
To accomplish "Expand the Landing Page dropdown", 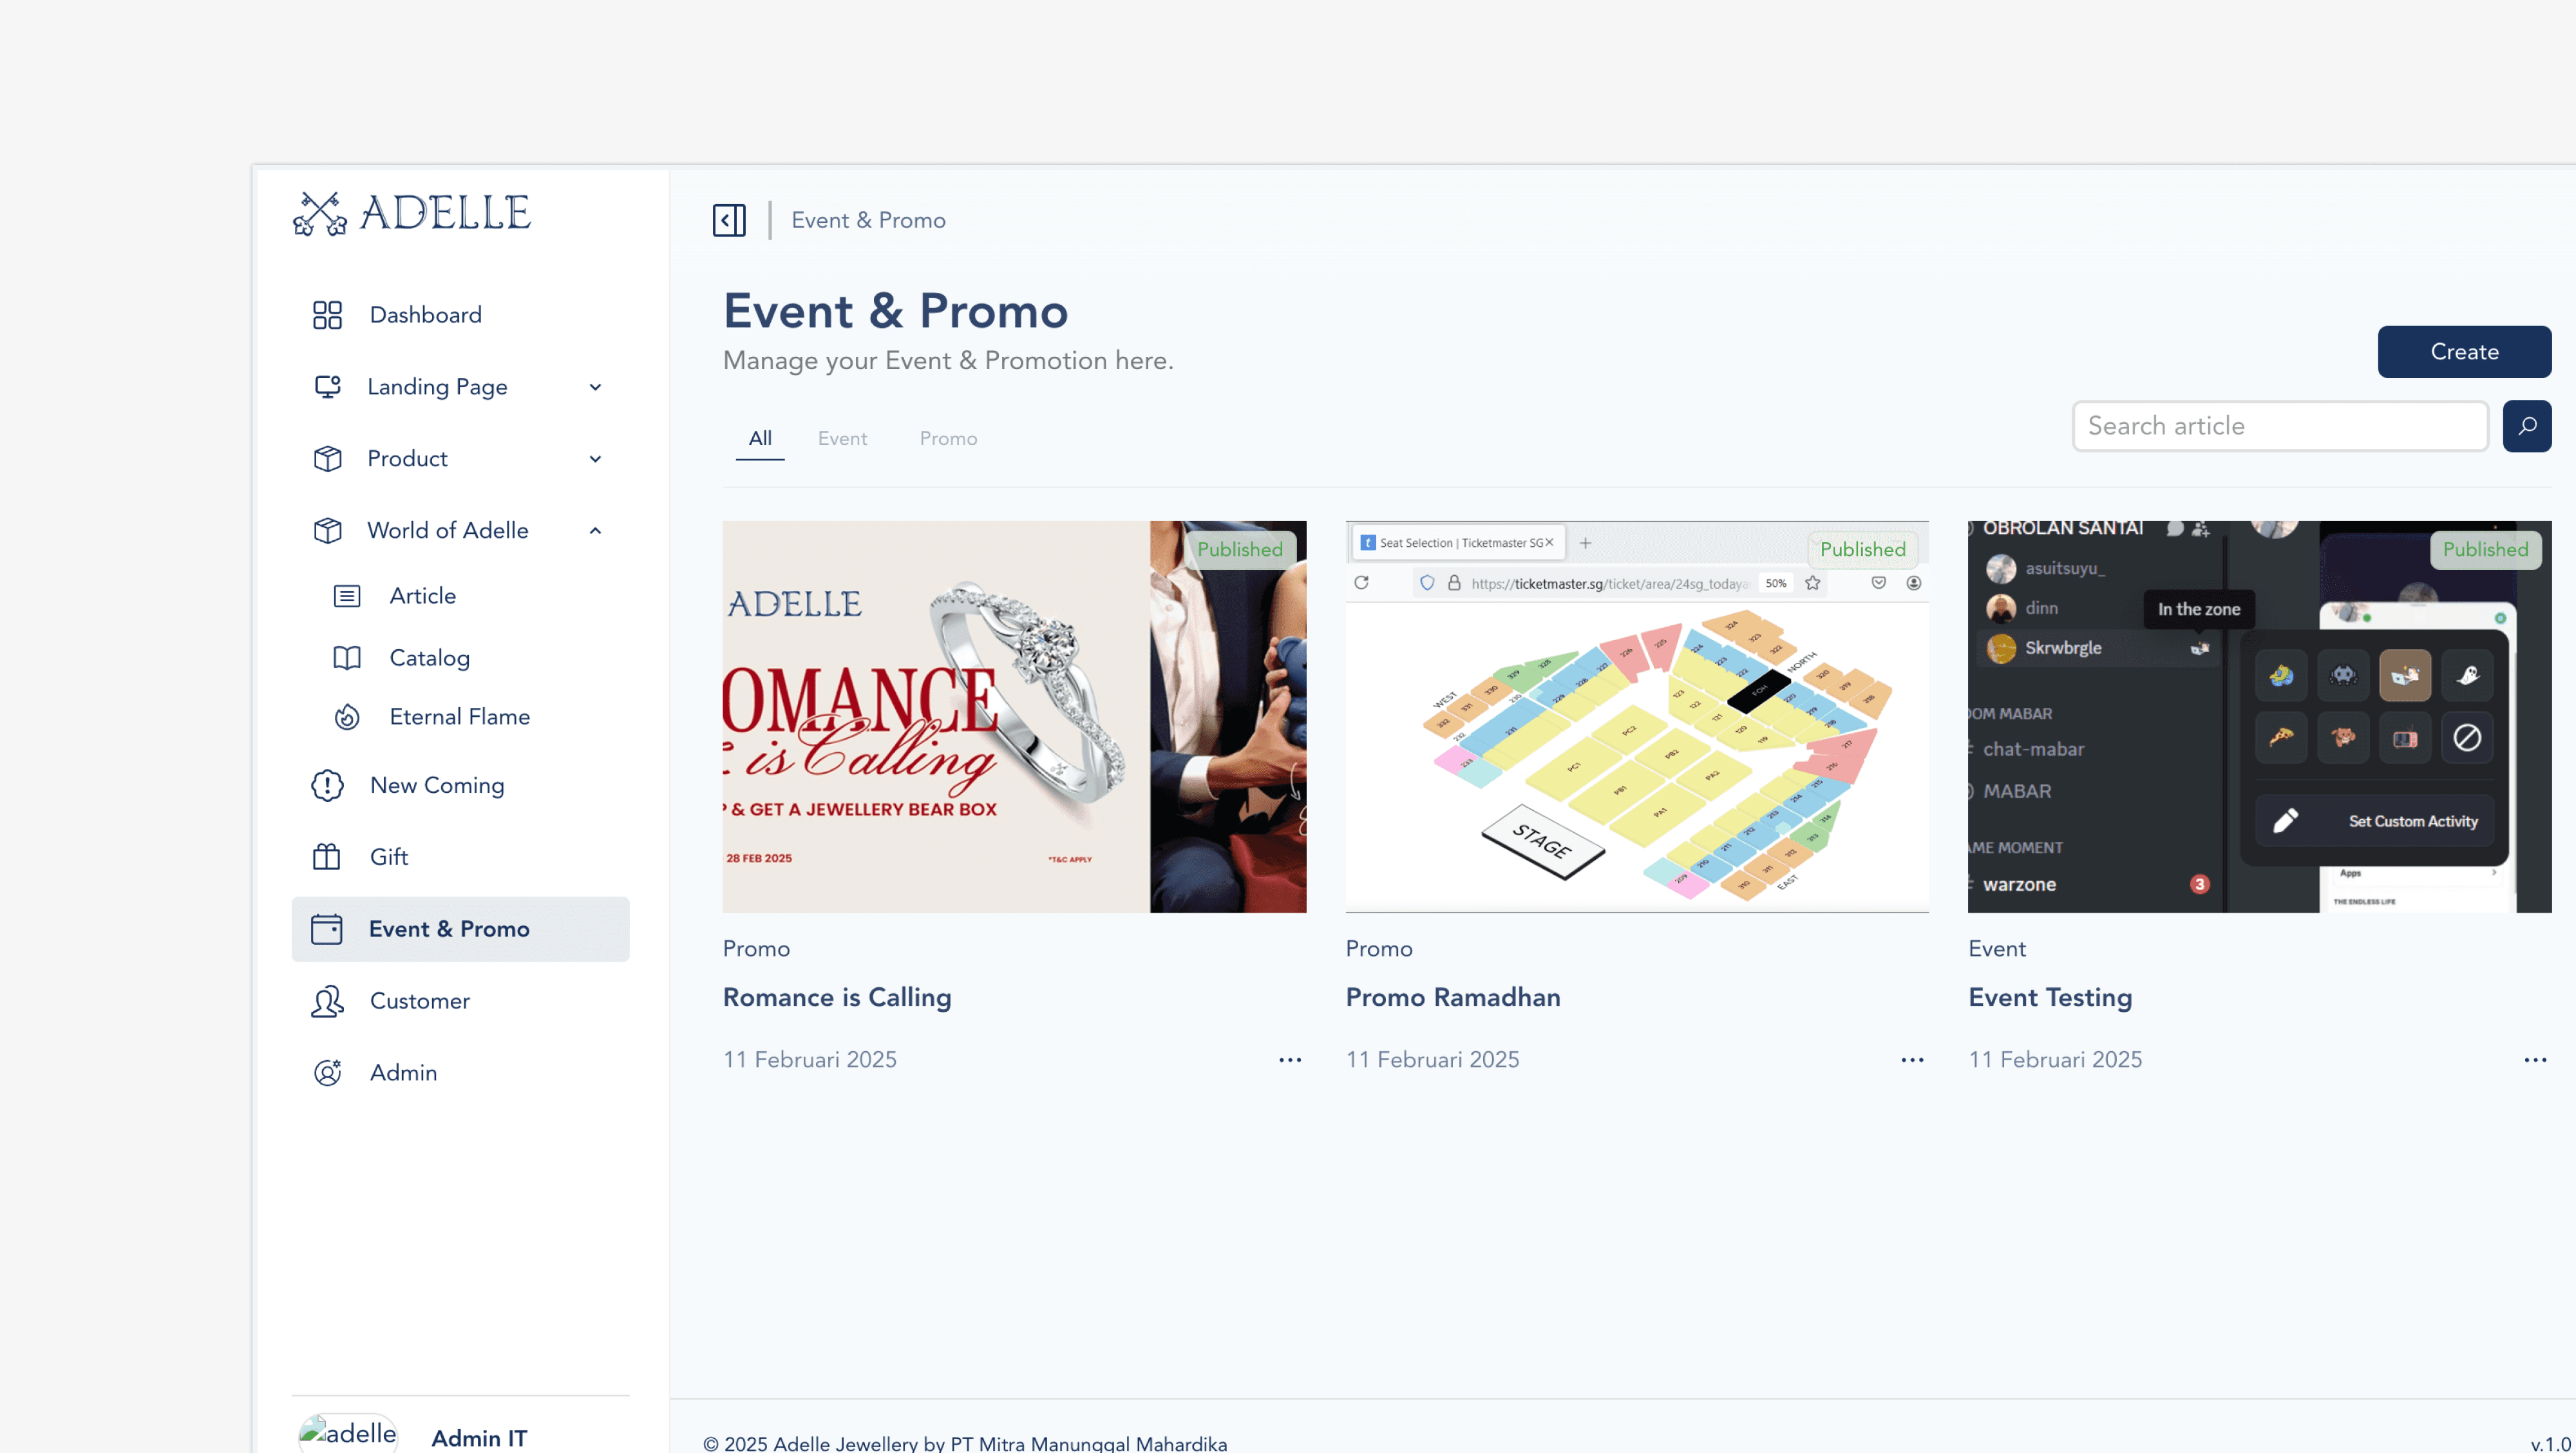I will click(595, 387).
